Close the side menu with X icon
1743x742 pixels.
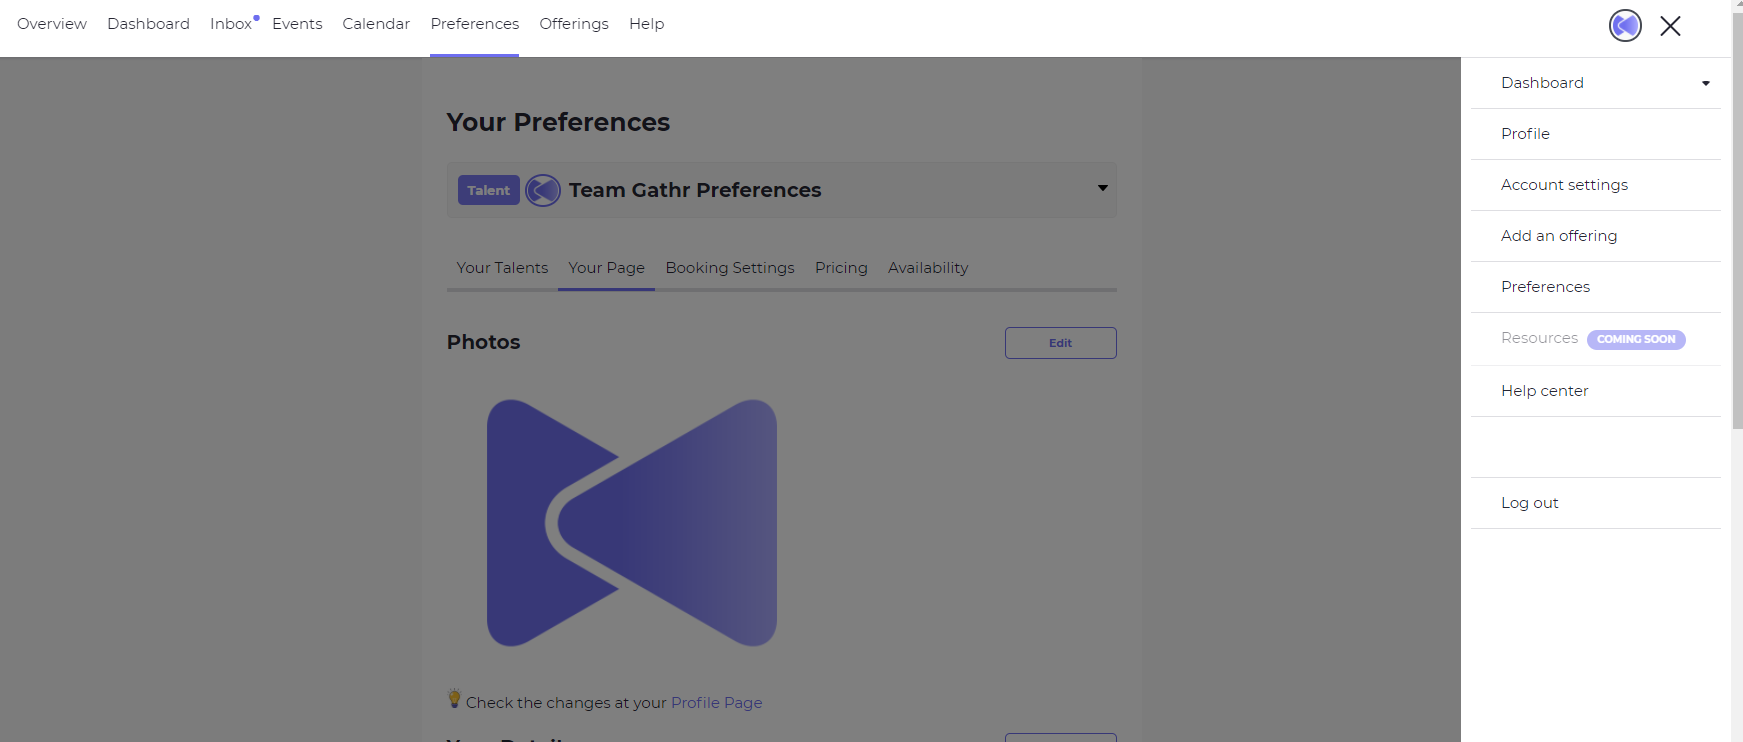[1670, 26]
